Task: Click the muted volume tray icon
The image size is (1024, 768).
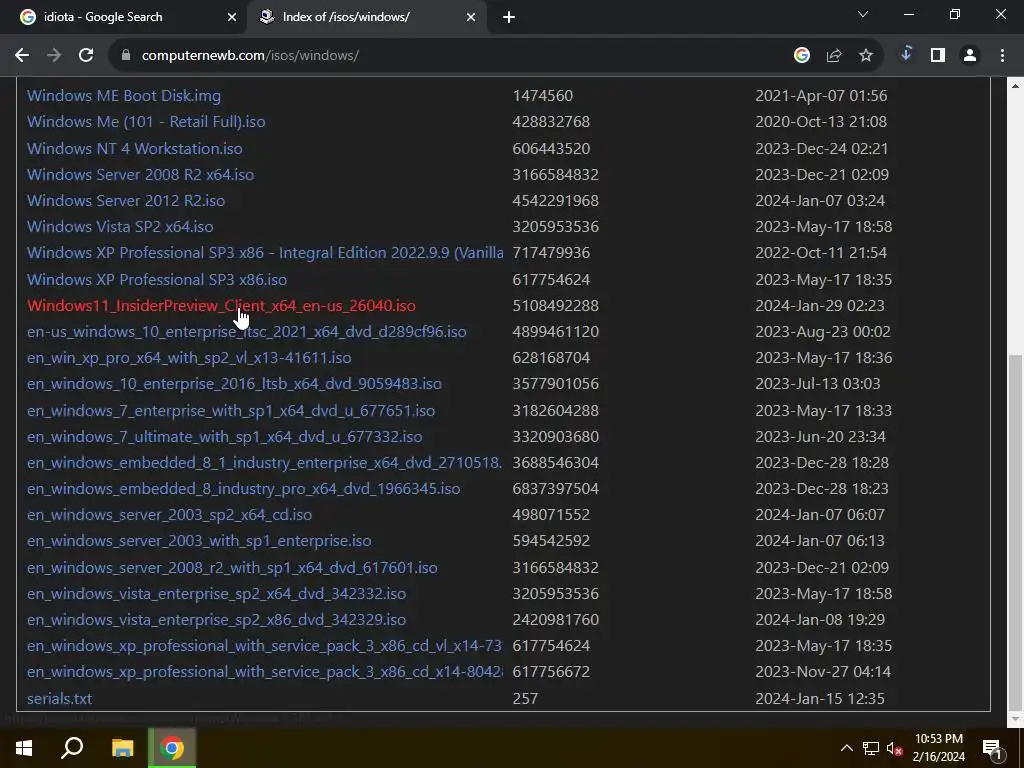Action: [x=895, y=748]
